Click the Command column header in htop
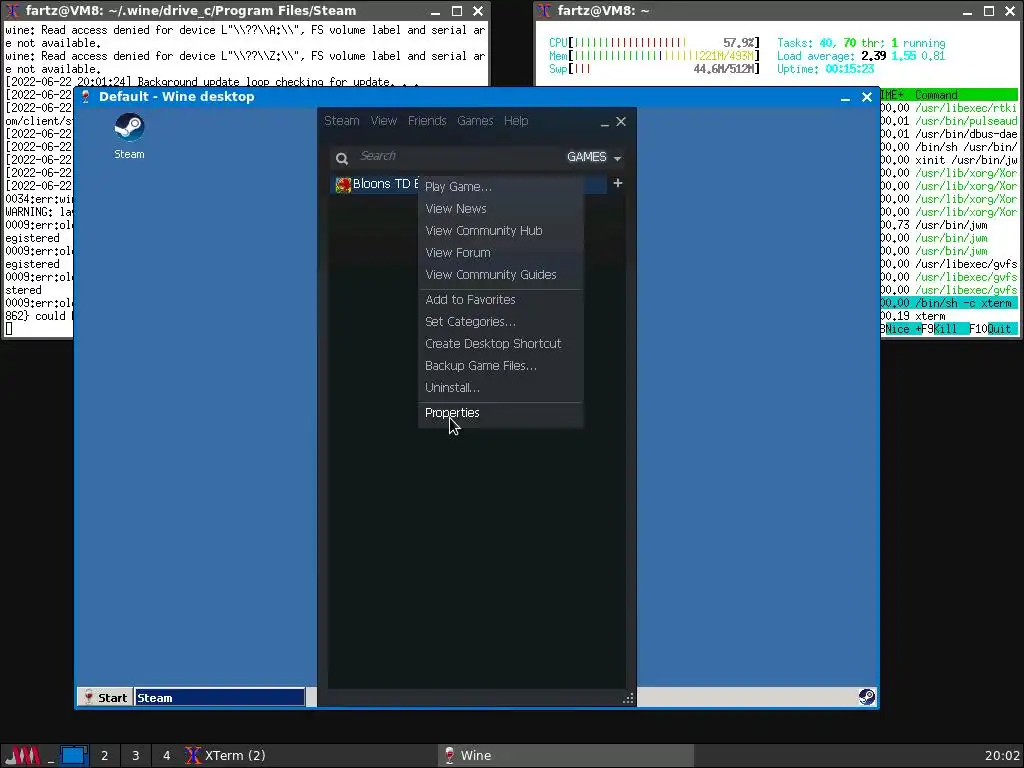Screen dimensions: 1024x768 pos(936,95)
